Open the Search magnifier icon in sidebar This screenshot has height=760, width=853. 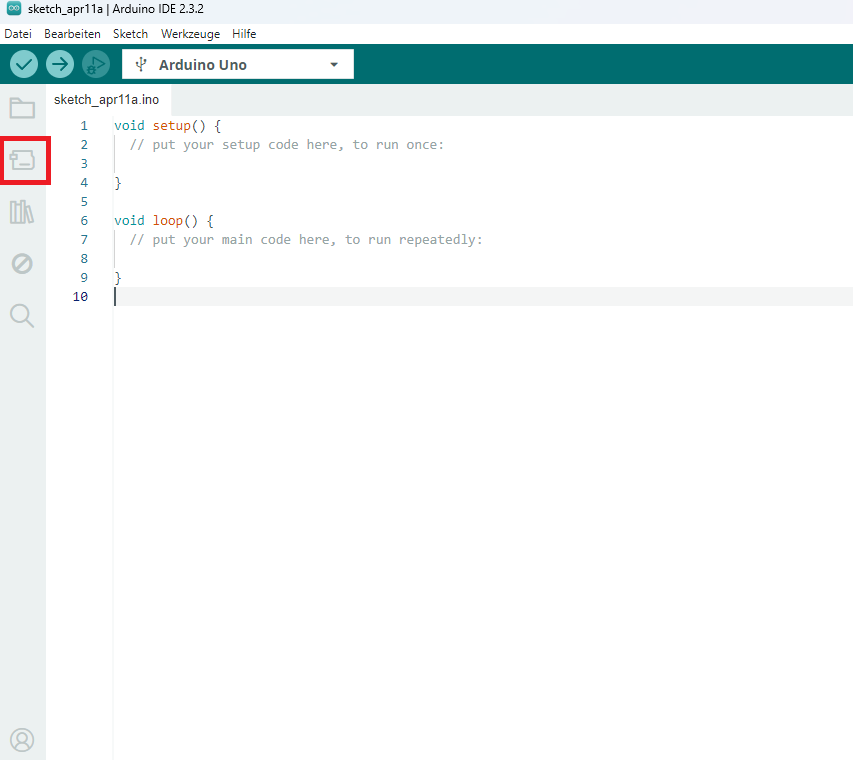(22, 316)
